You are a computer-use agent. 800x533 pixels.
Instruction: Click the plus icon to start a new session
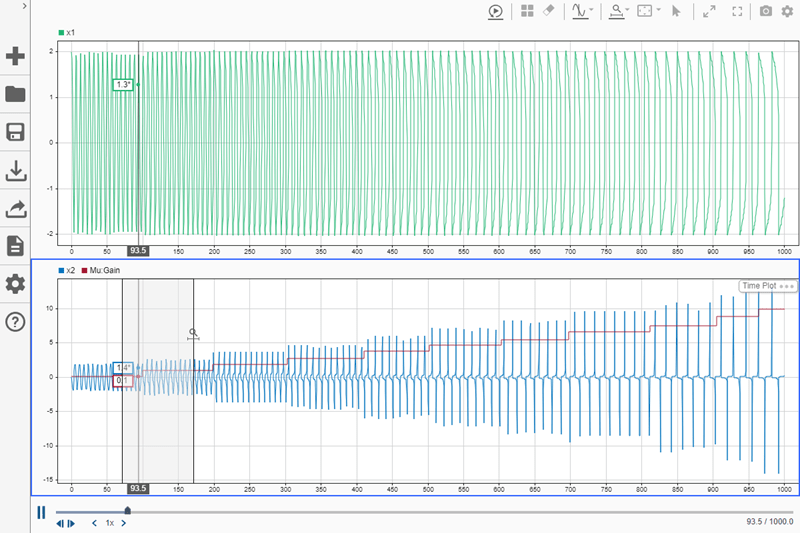(15, 56)
